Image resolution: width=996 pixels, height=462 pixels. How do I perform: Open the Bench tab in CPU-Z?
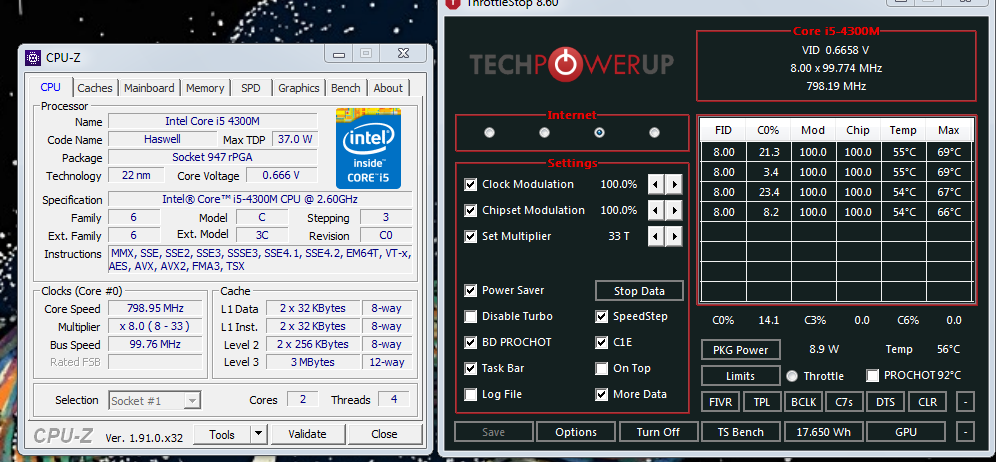[x=346, y=88]
